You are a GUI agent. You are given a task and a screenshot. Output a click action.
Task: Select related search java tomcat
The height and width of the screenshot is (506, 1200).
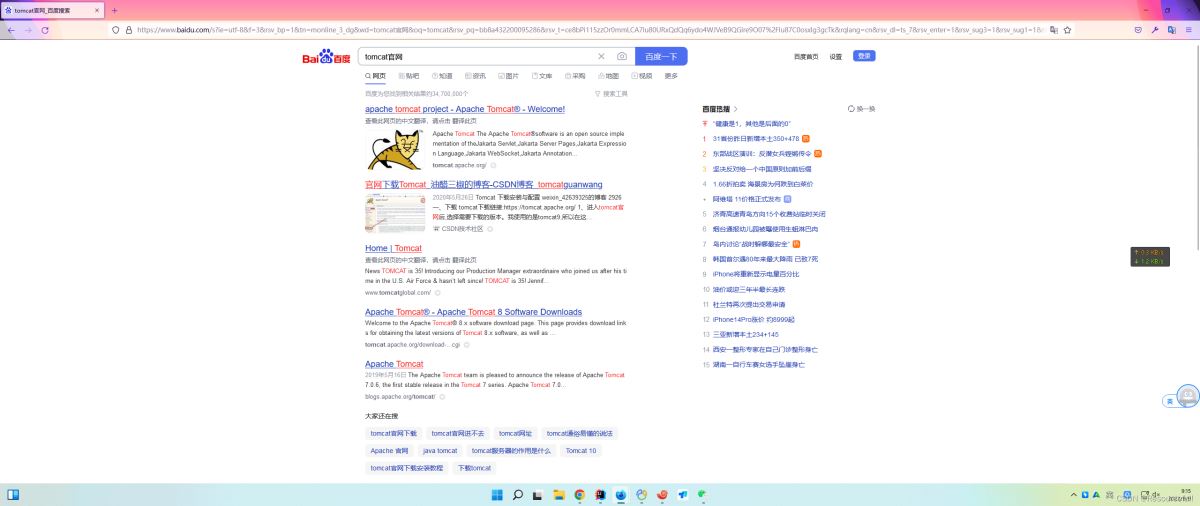click(x=440, y=451)
